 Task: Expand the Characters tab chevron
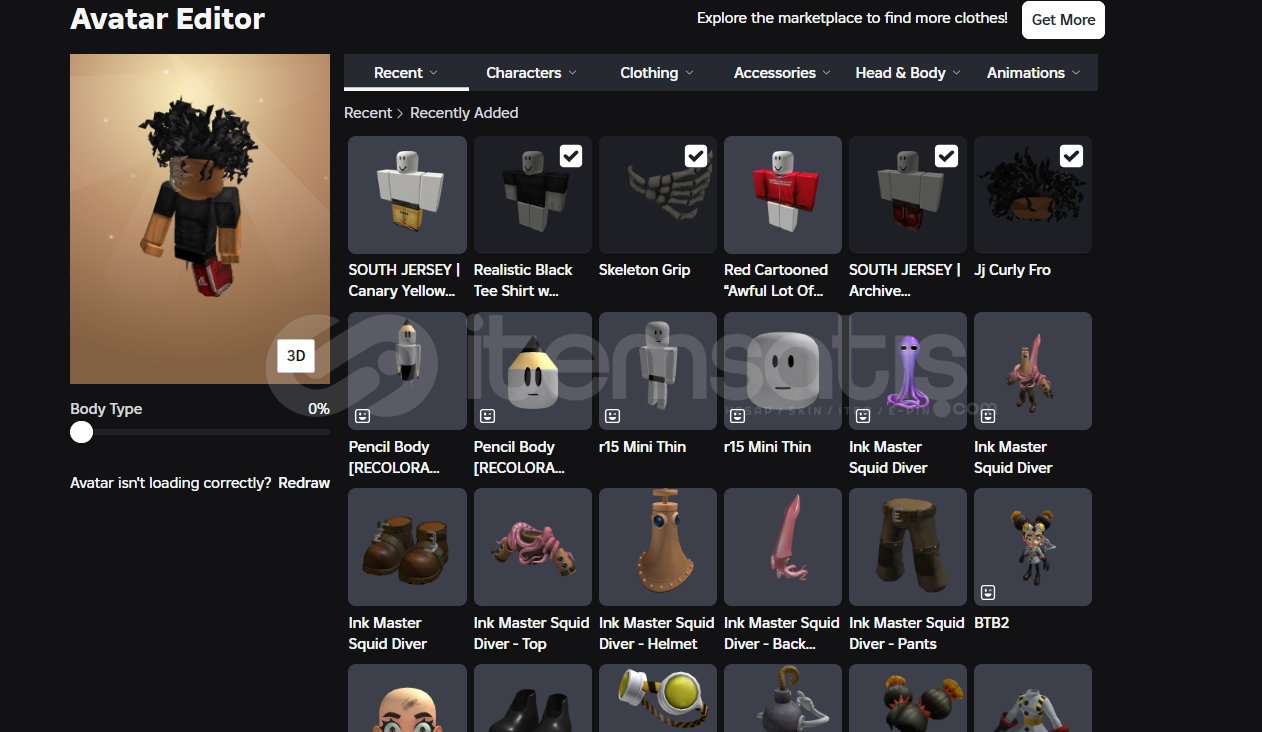572,73
